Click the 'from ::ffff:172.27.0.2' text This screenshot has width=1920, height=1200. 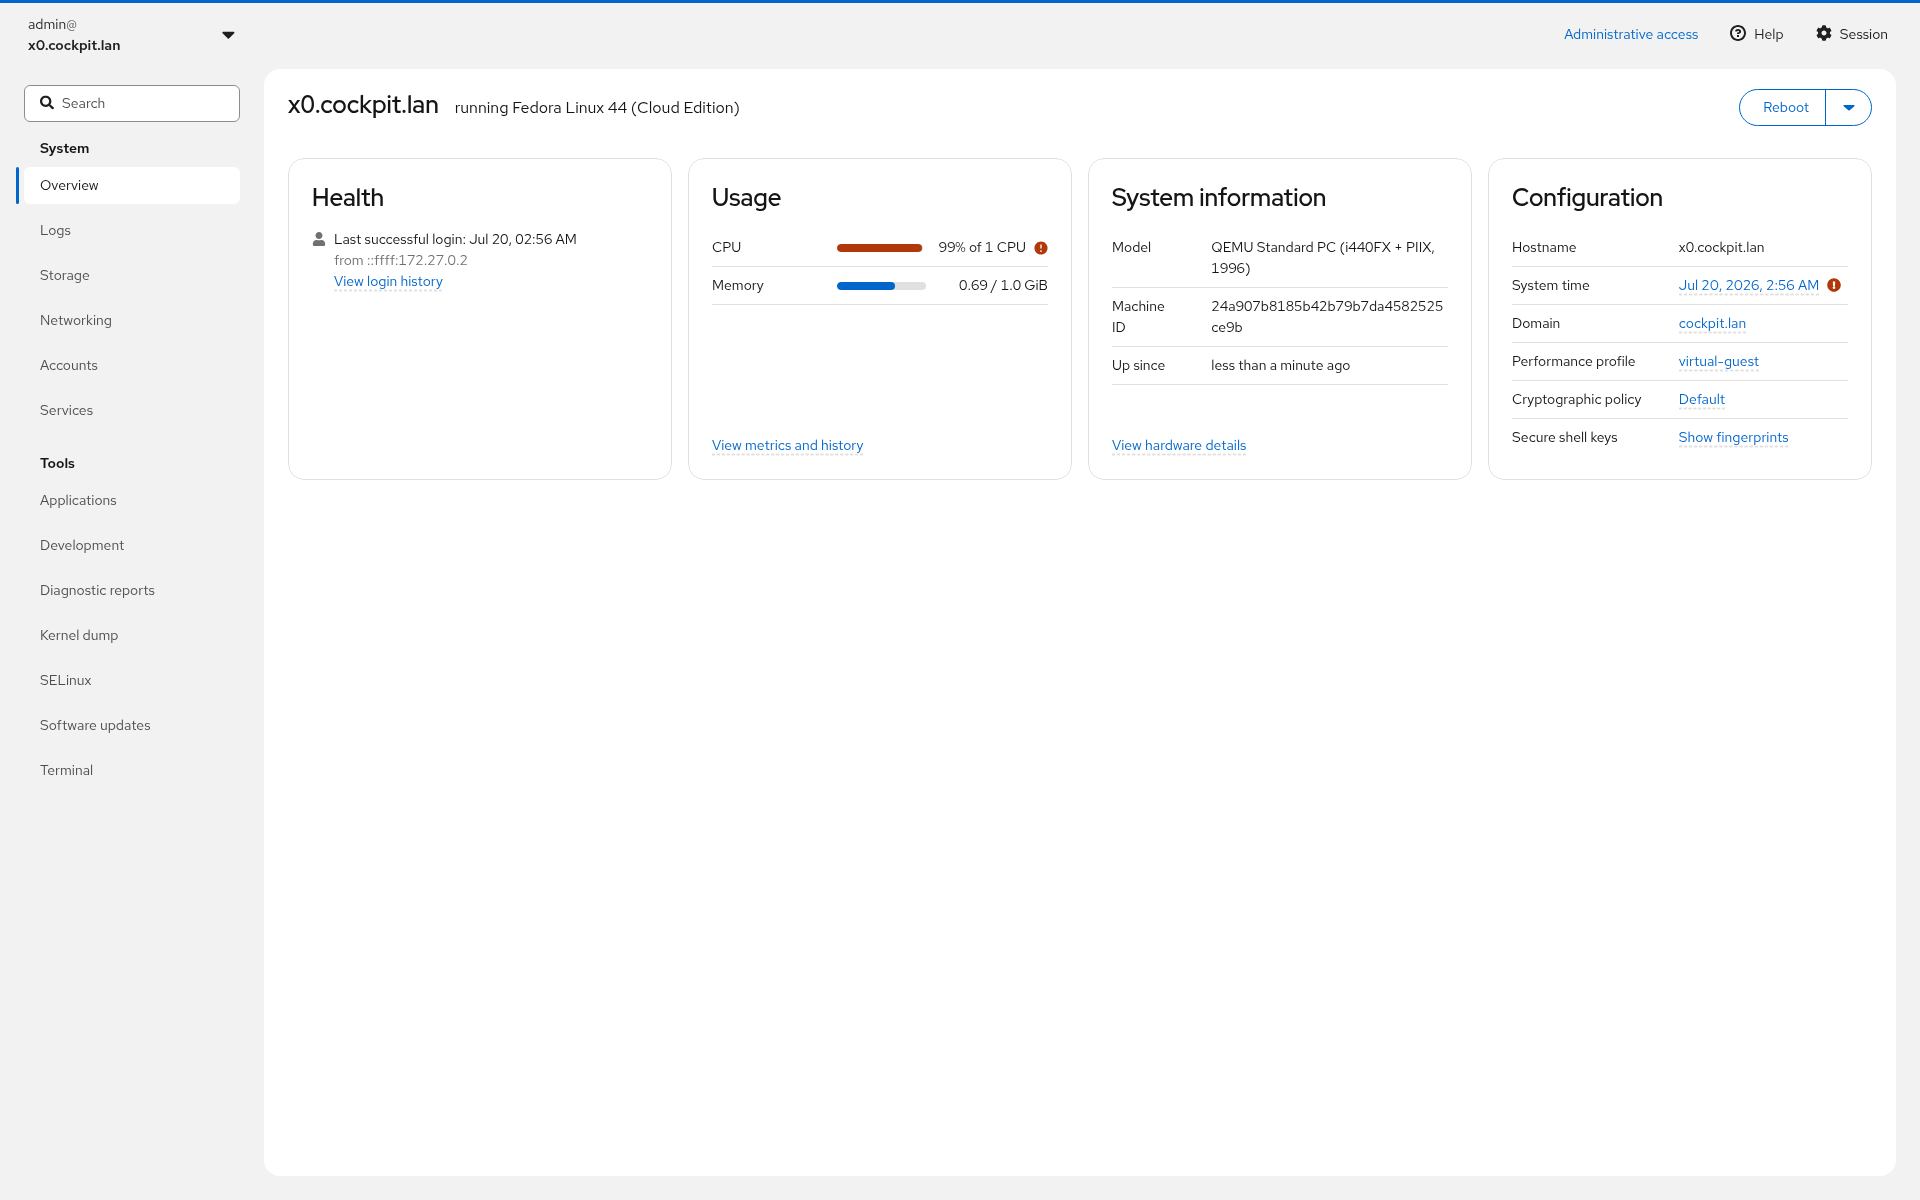pos(401,260)
